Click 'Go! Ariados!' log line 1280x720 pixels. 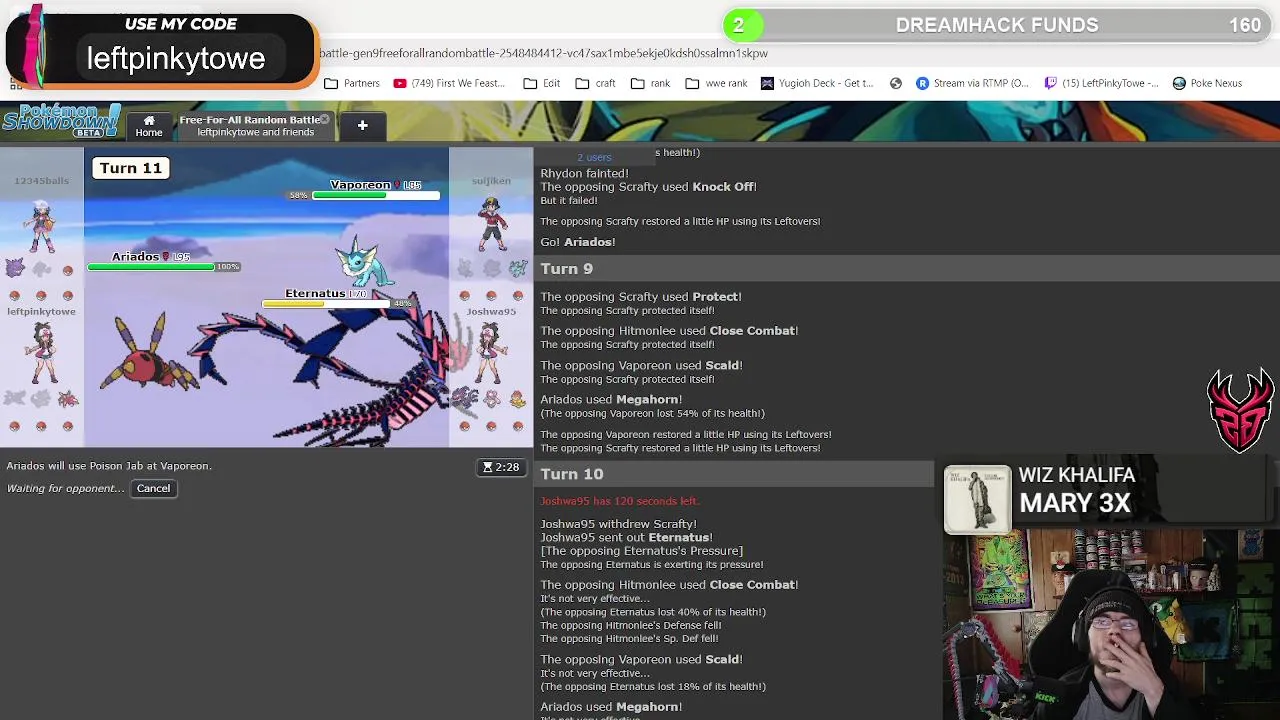(578, 242)
